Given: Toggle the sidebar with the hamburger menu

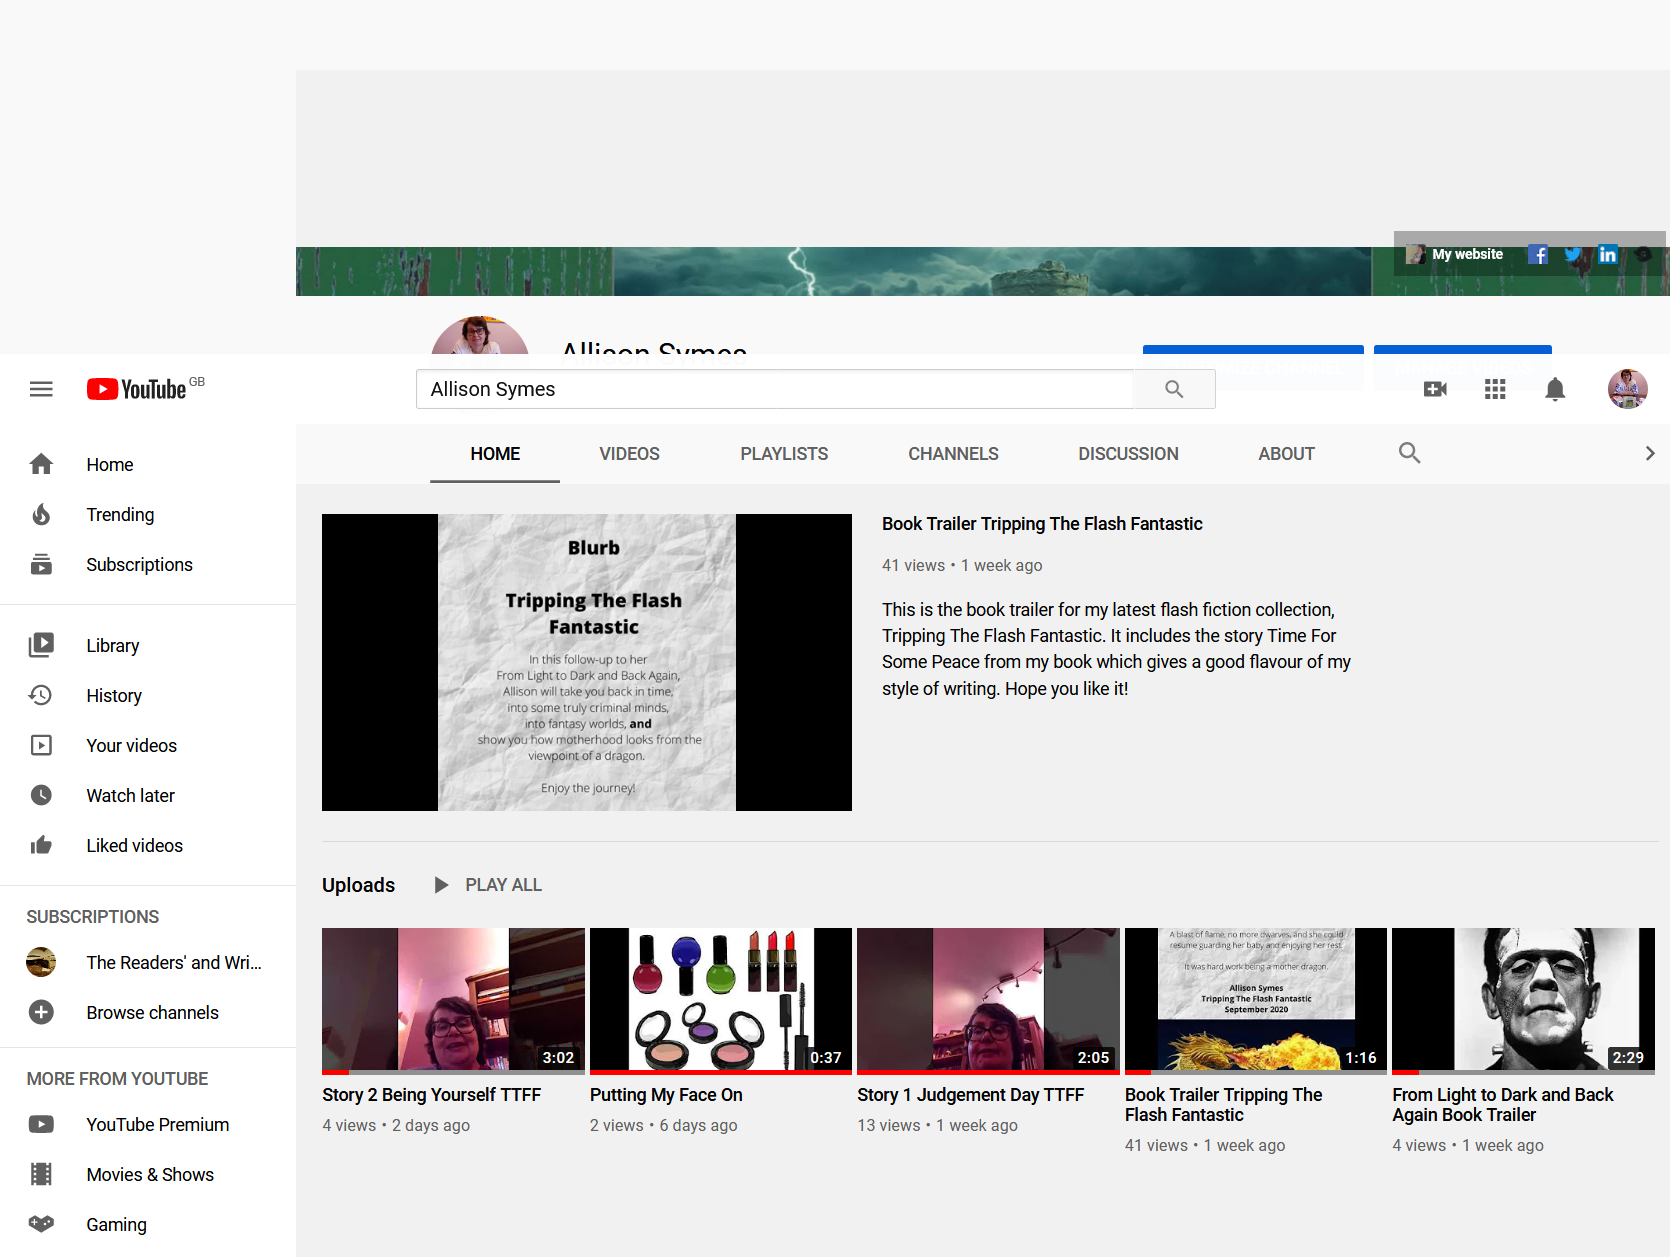Looking at the screenshot, I should coord(41,389).
